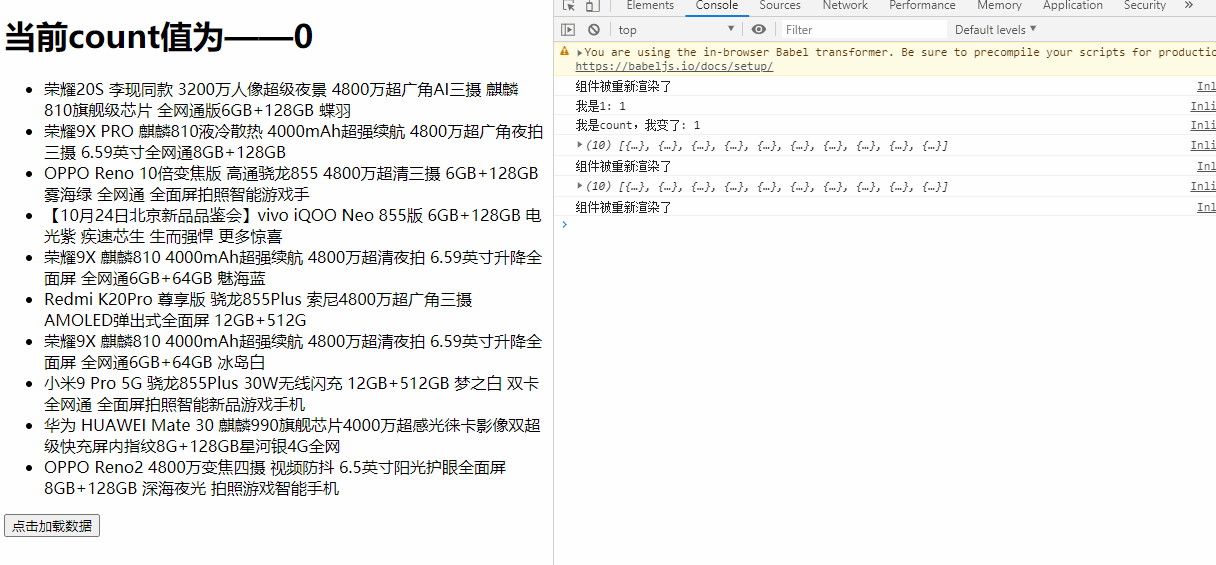Clear the console with the ban icon

594,30
